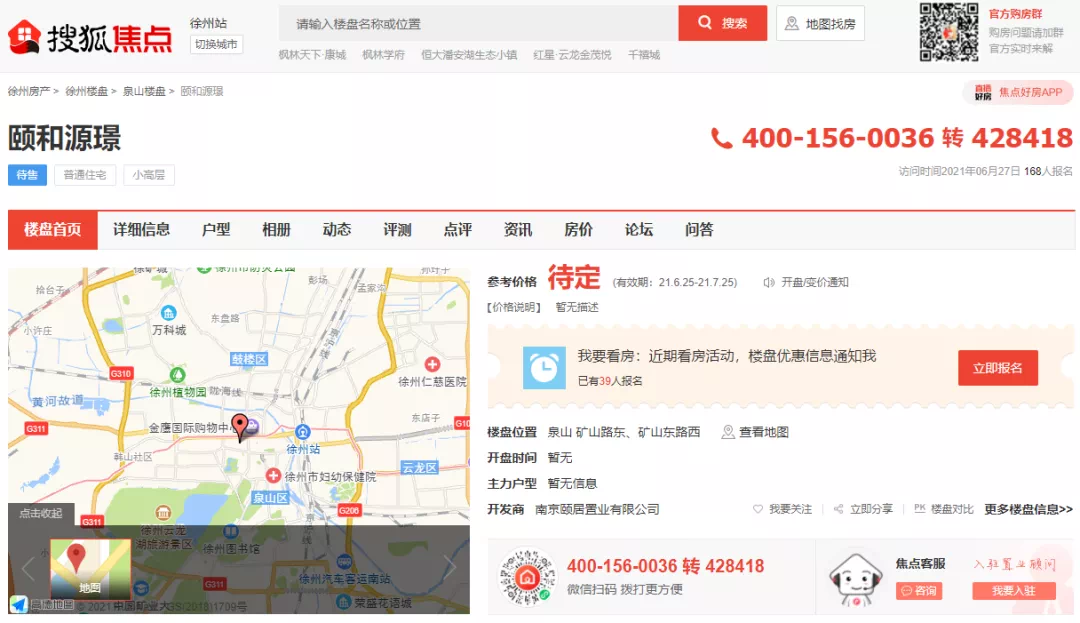The height and width of the screenshot is (623, 1080).
Task: Click the 立即分享 link
Action: click(x=871, y=509)
